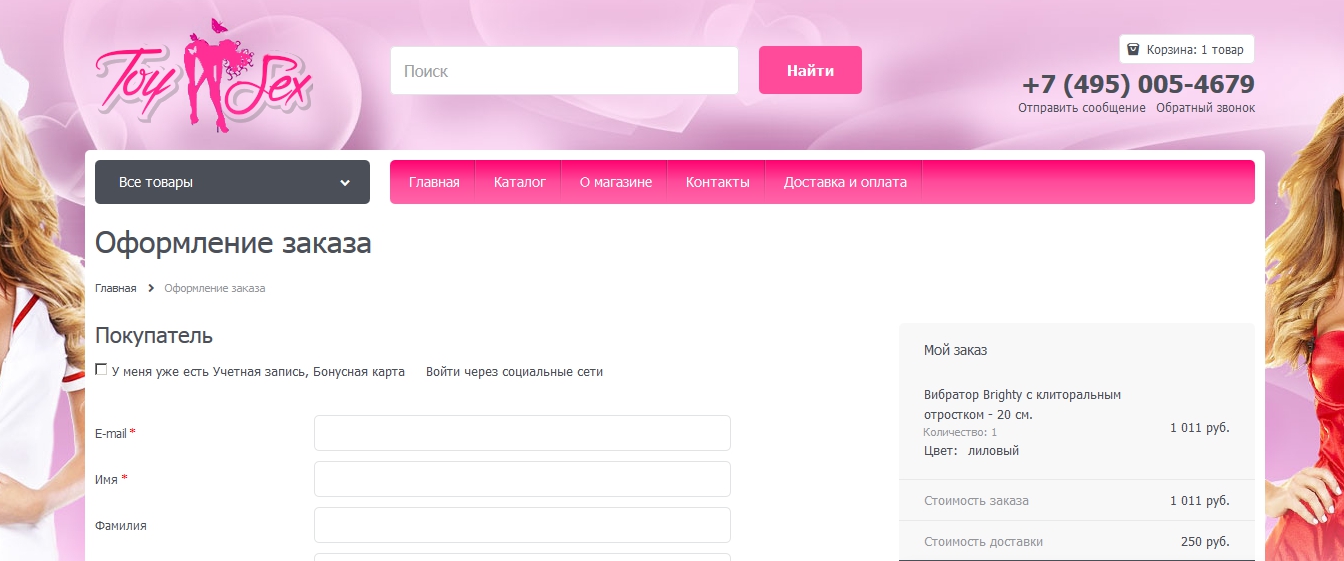
Task: Click the chevron in 'Все товары' menu
Action: point(345,183)
